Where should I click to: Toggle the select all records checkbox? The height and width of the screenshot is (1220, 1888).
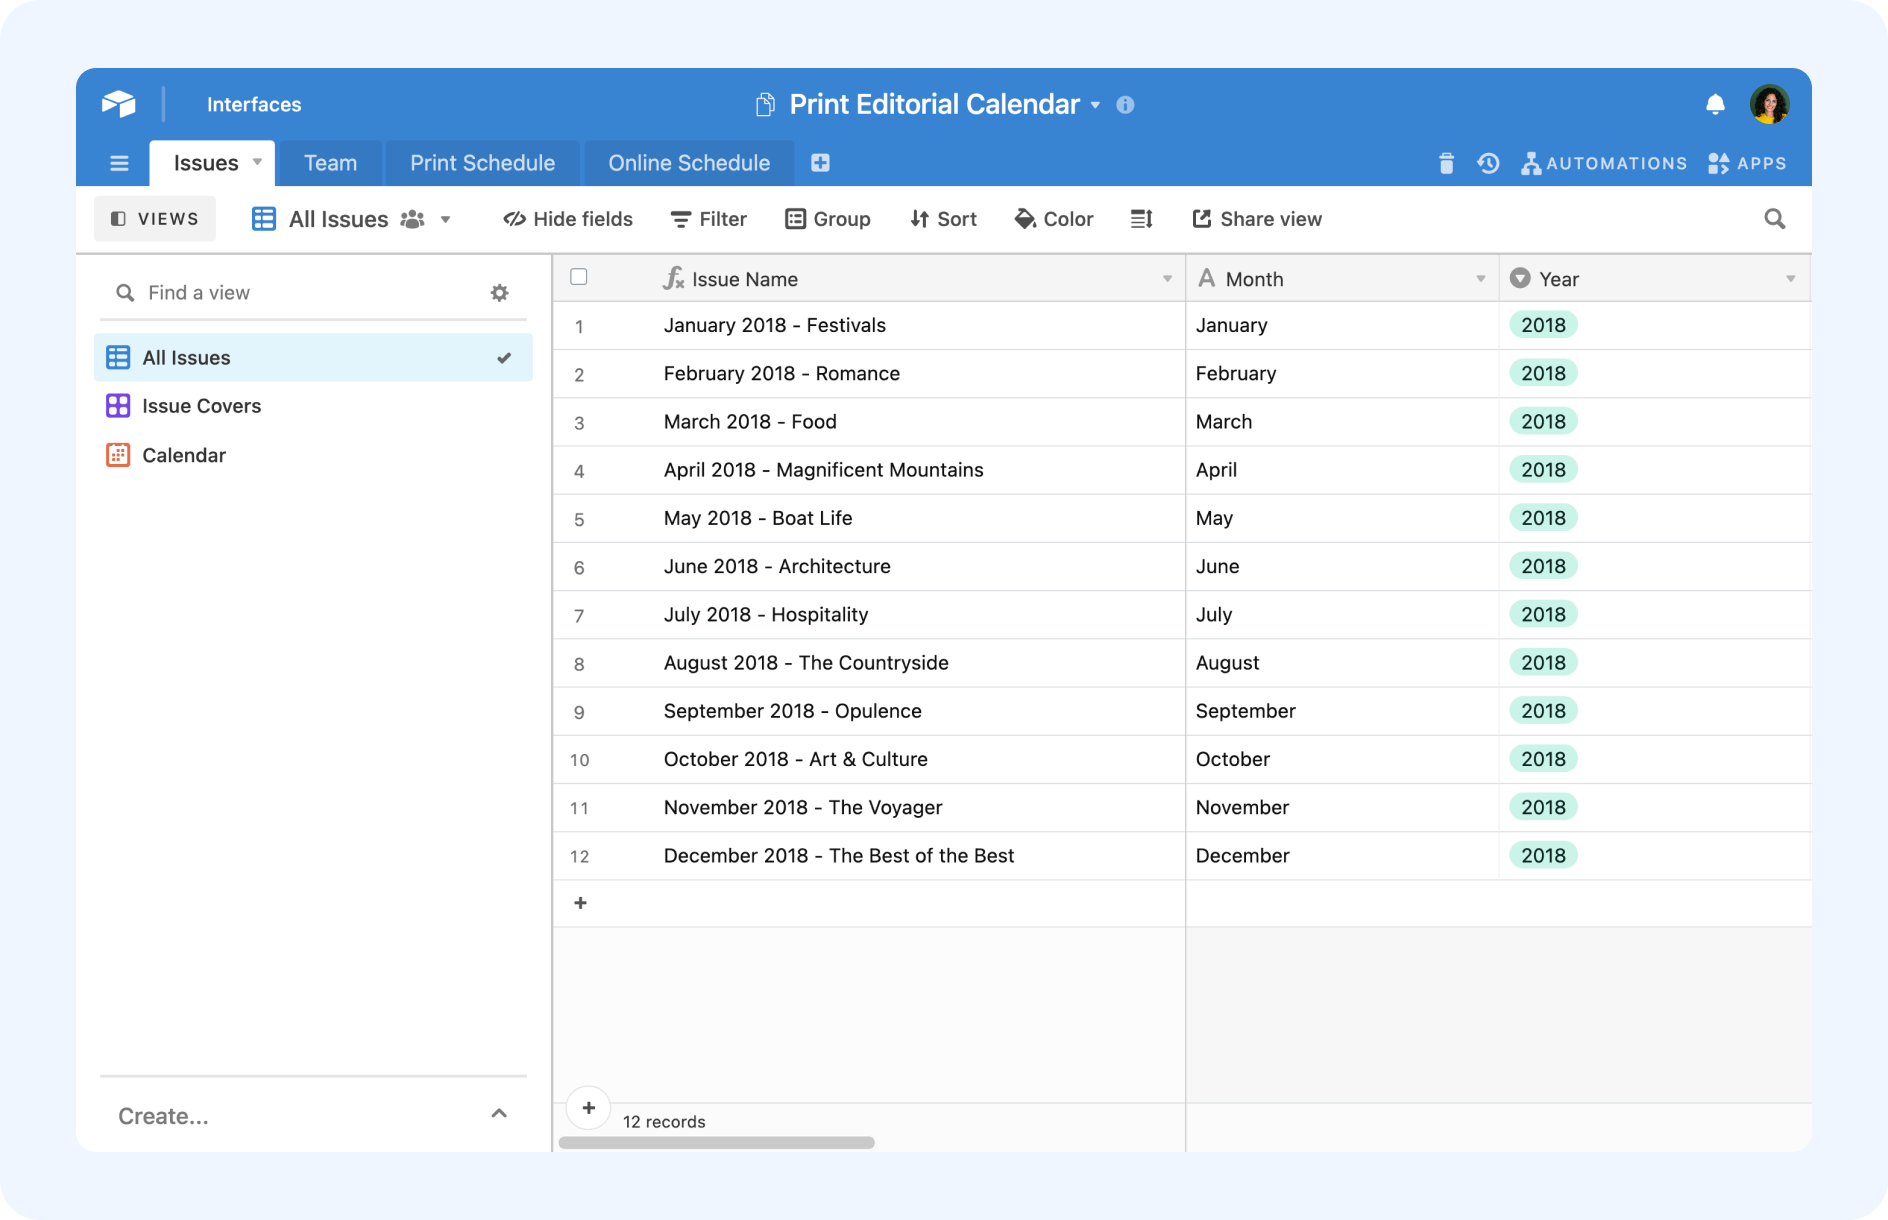click(579, 277)
